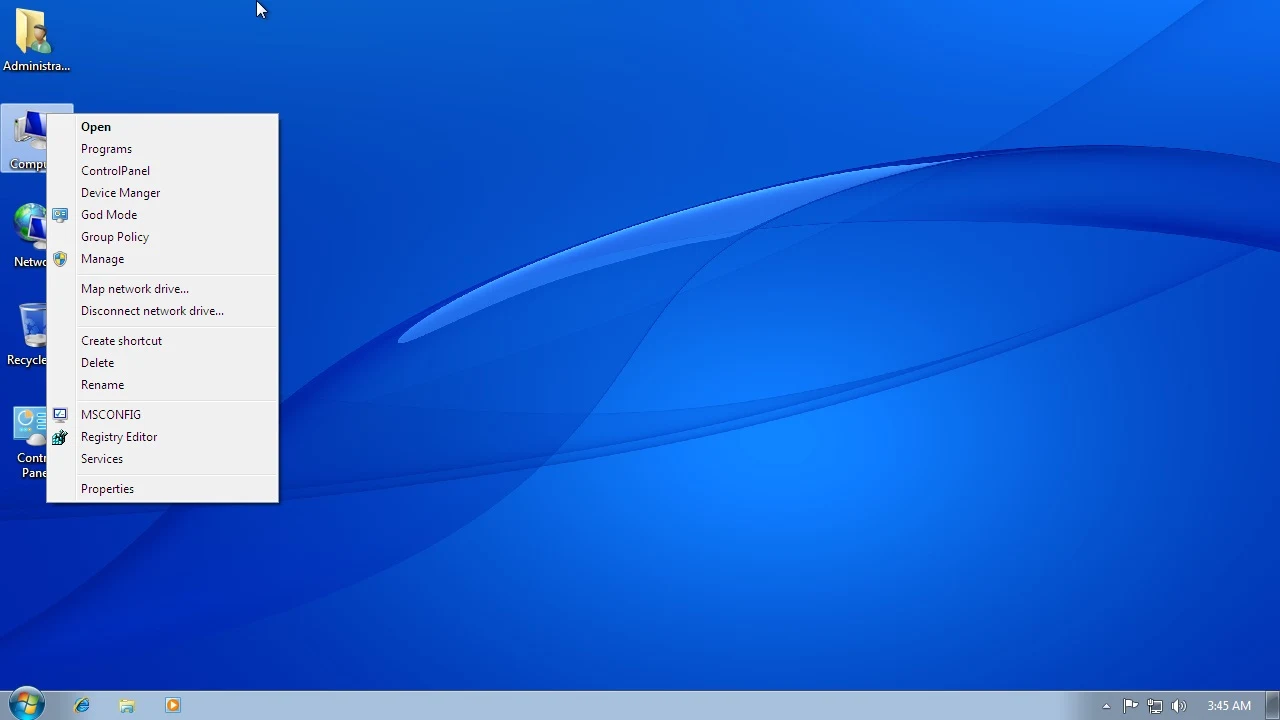Choose Rename in context menu
The width and height of the screenshot is (1280, 720).
pyautogui.click(x=163, y=385)
